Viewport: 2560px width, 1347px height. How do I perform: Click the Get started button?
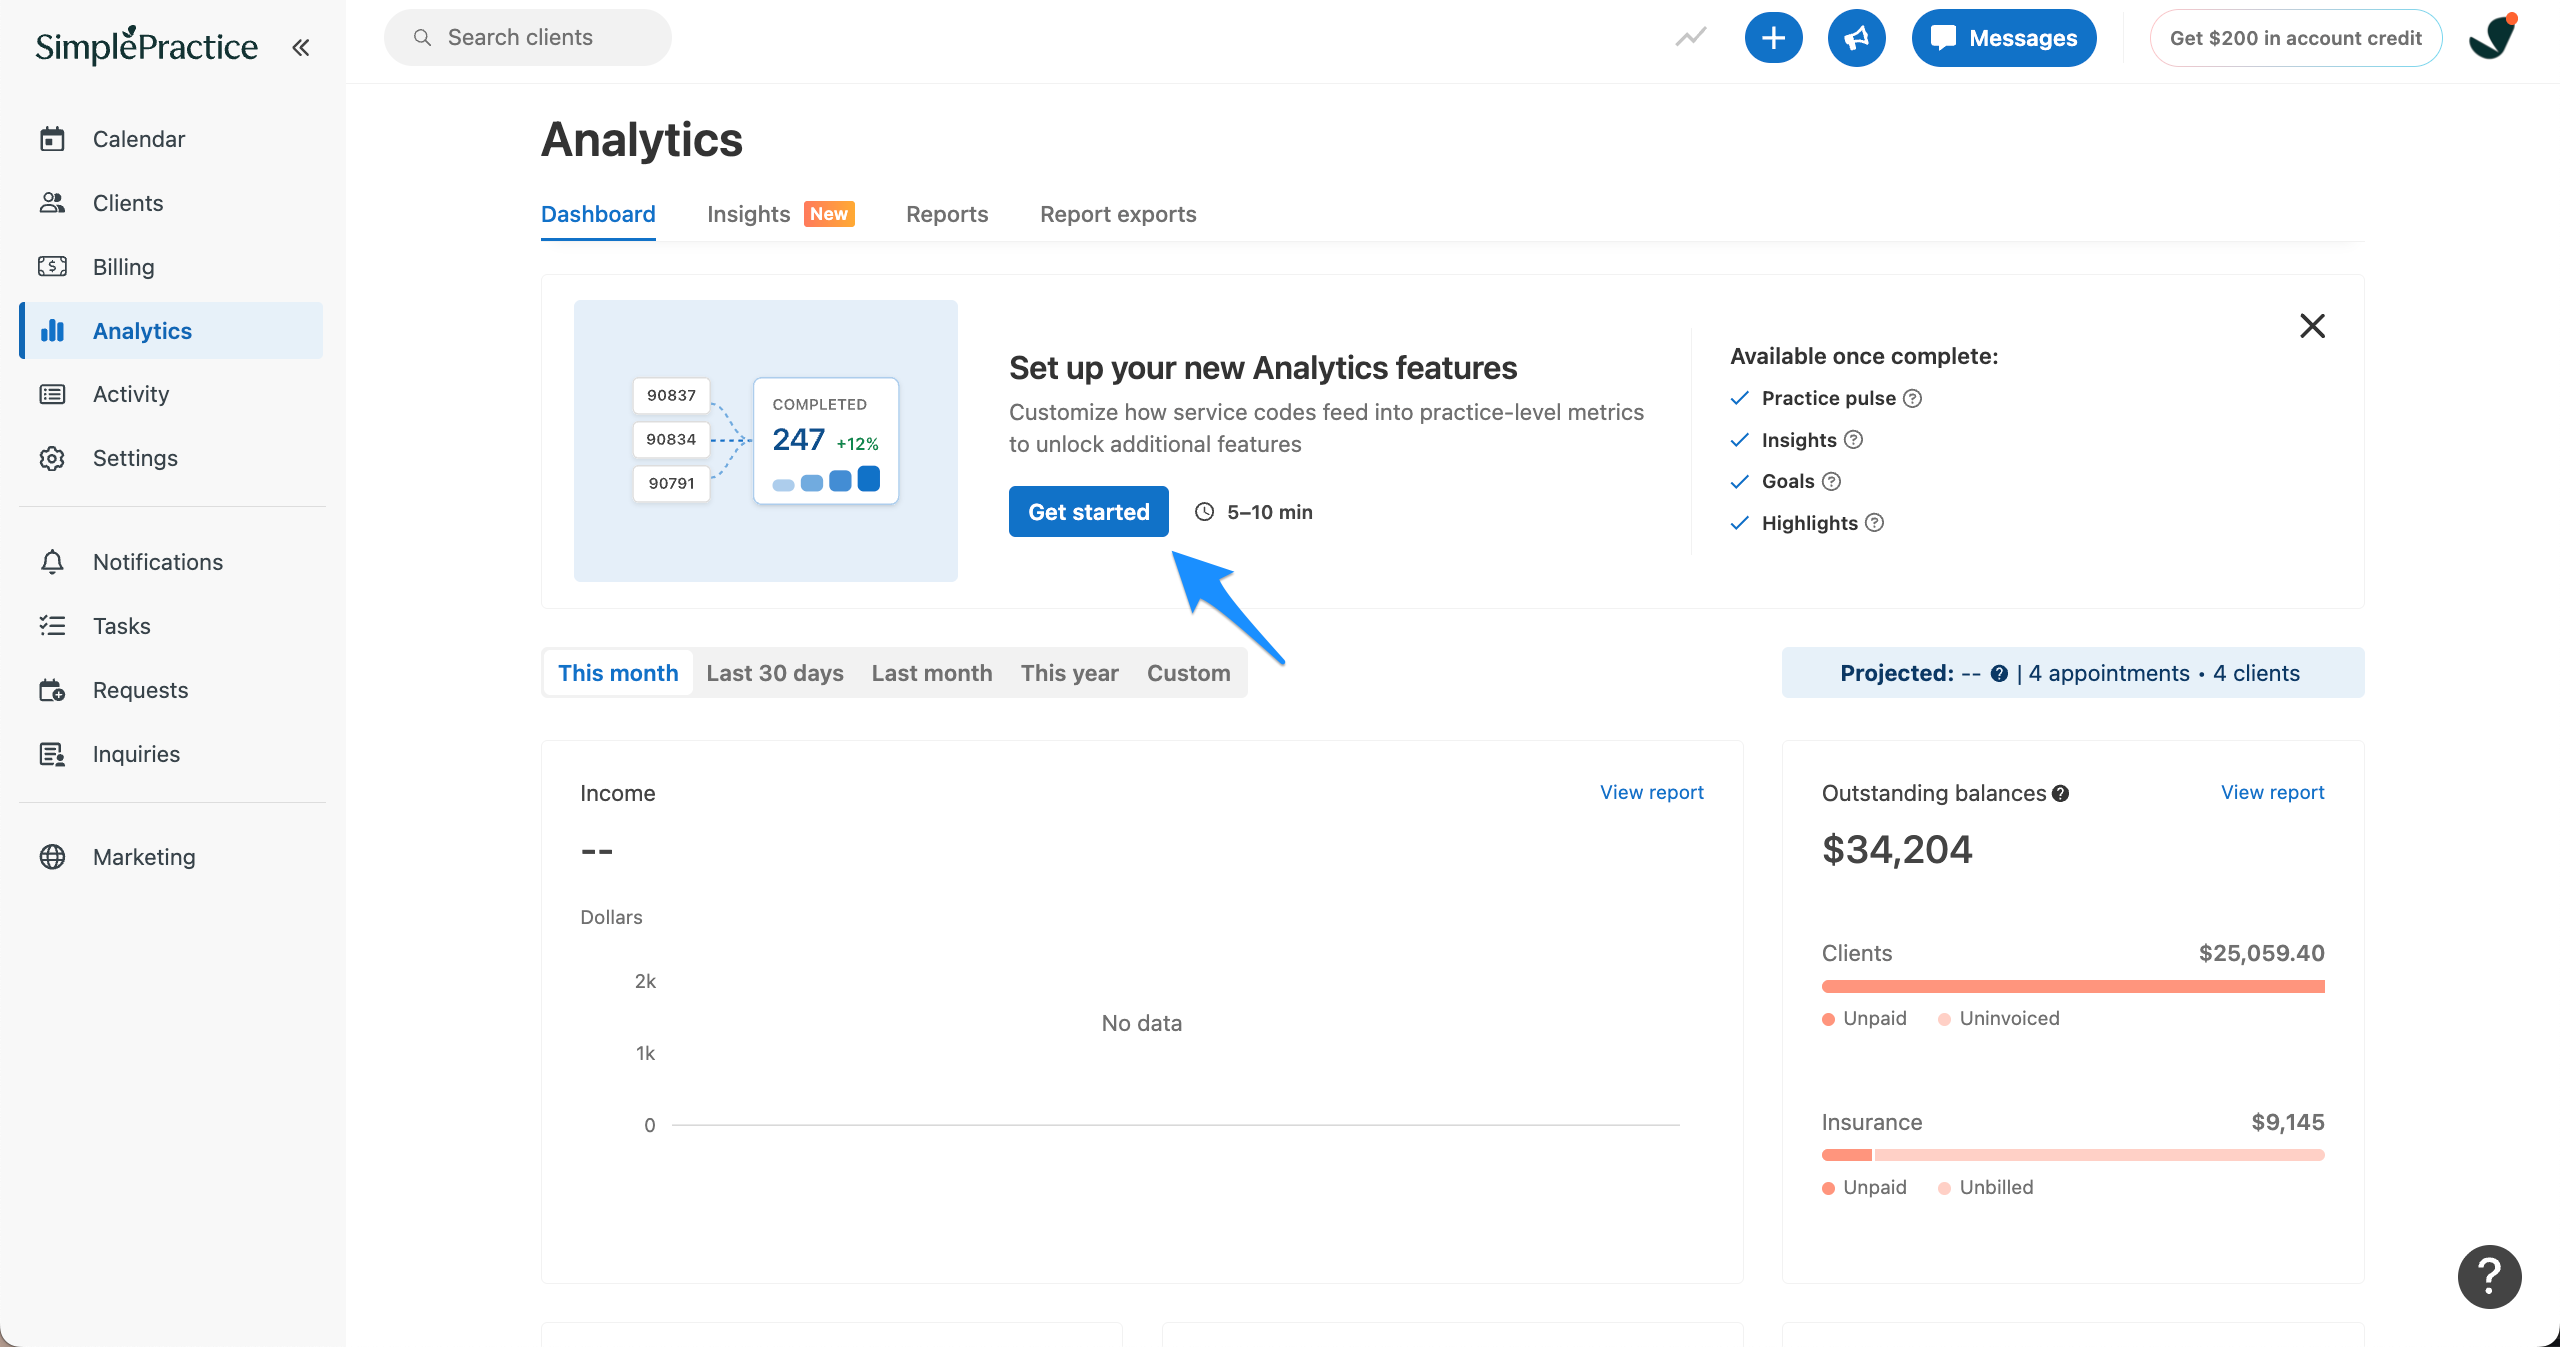tap(1089, 512)
